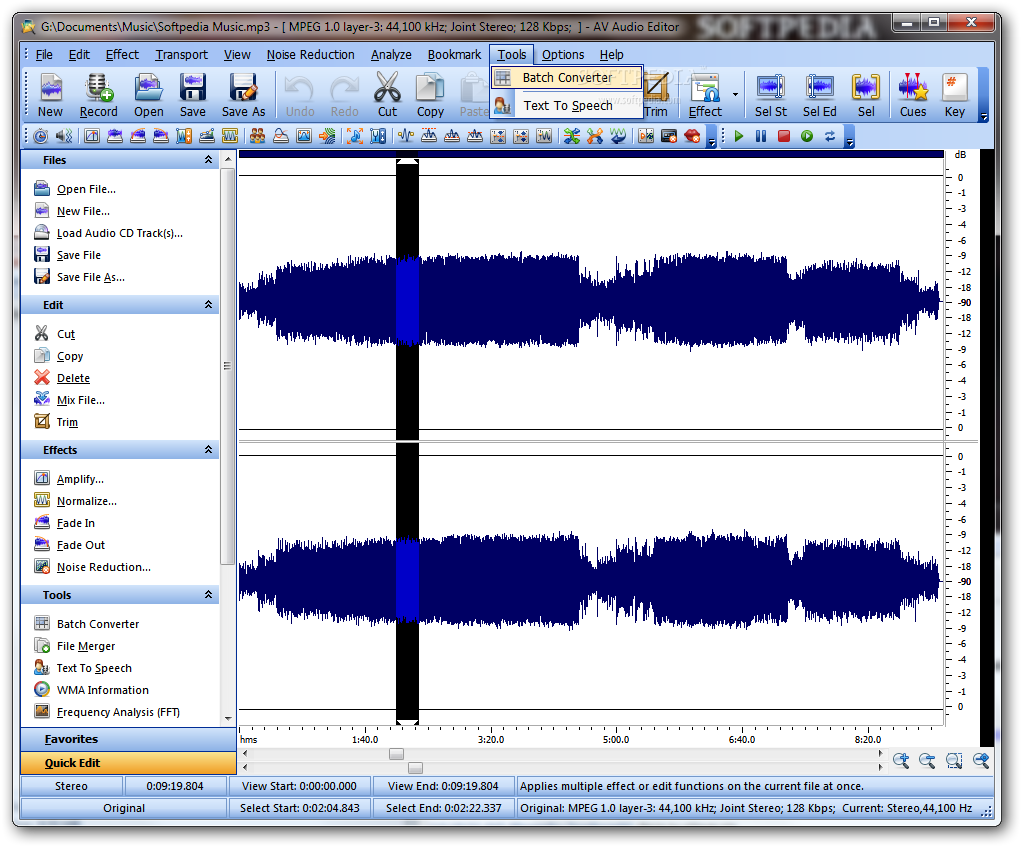This screenshot has width=1022, height=847.
Task: Click the Zoom In magnifier icon
Action: click(901, 760)
